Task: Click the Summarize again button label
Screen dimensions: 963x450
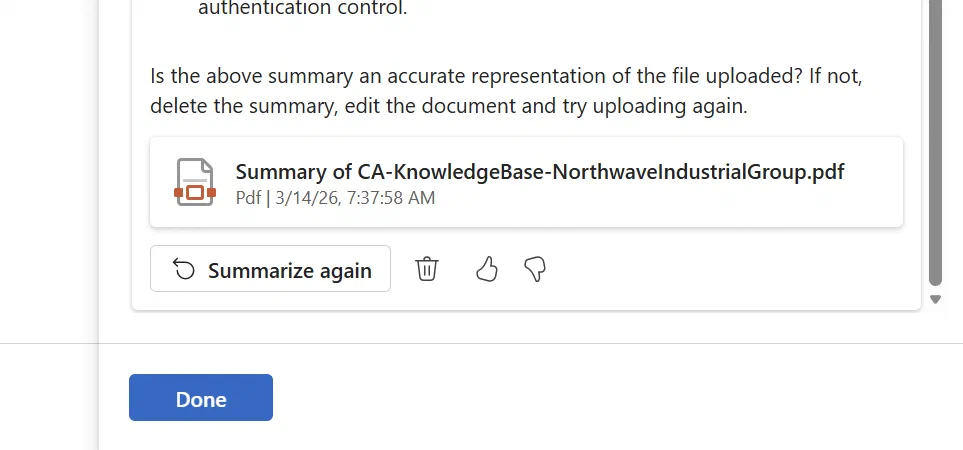Action: coord(289,270)
